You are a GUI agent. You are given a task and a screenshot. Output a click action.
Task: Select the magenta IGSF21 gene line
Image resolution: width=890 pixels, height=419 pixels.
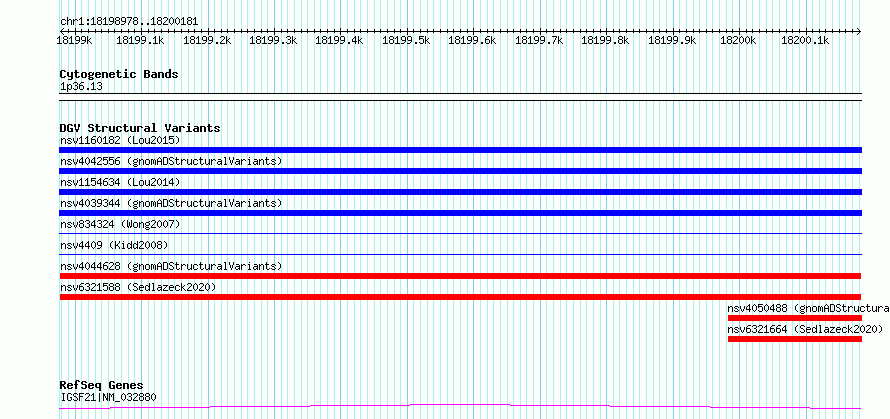pos(460,407)
